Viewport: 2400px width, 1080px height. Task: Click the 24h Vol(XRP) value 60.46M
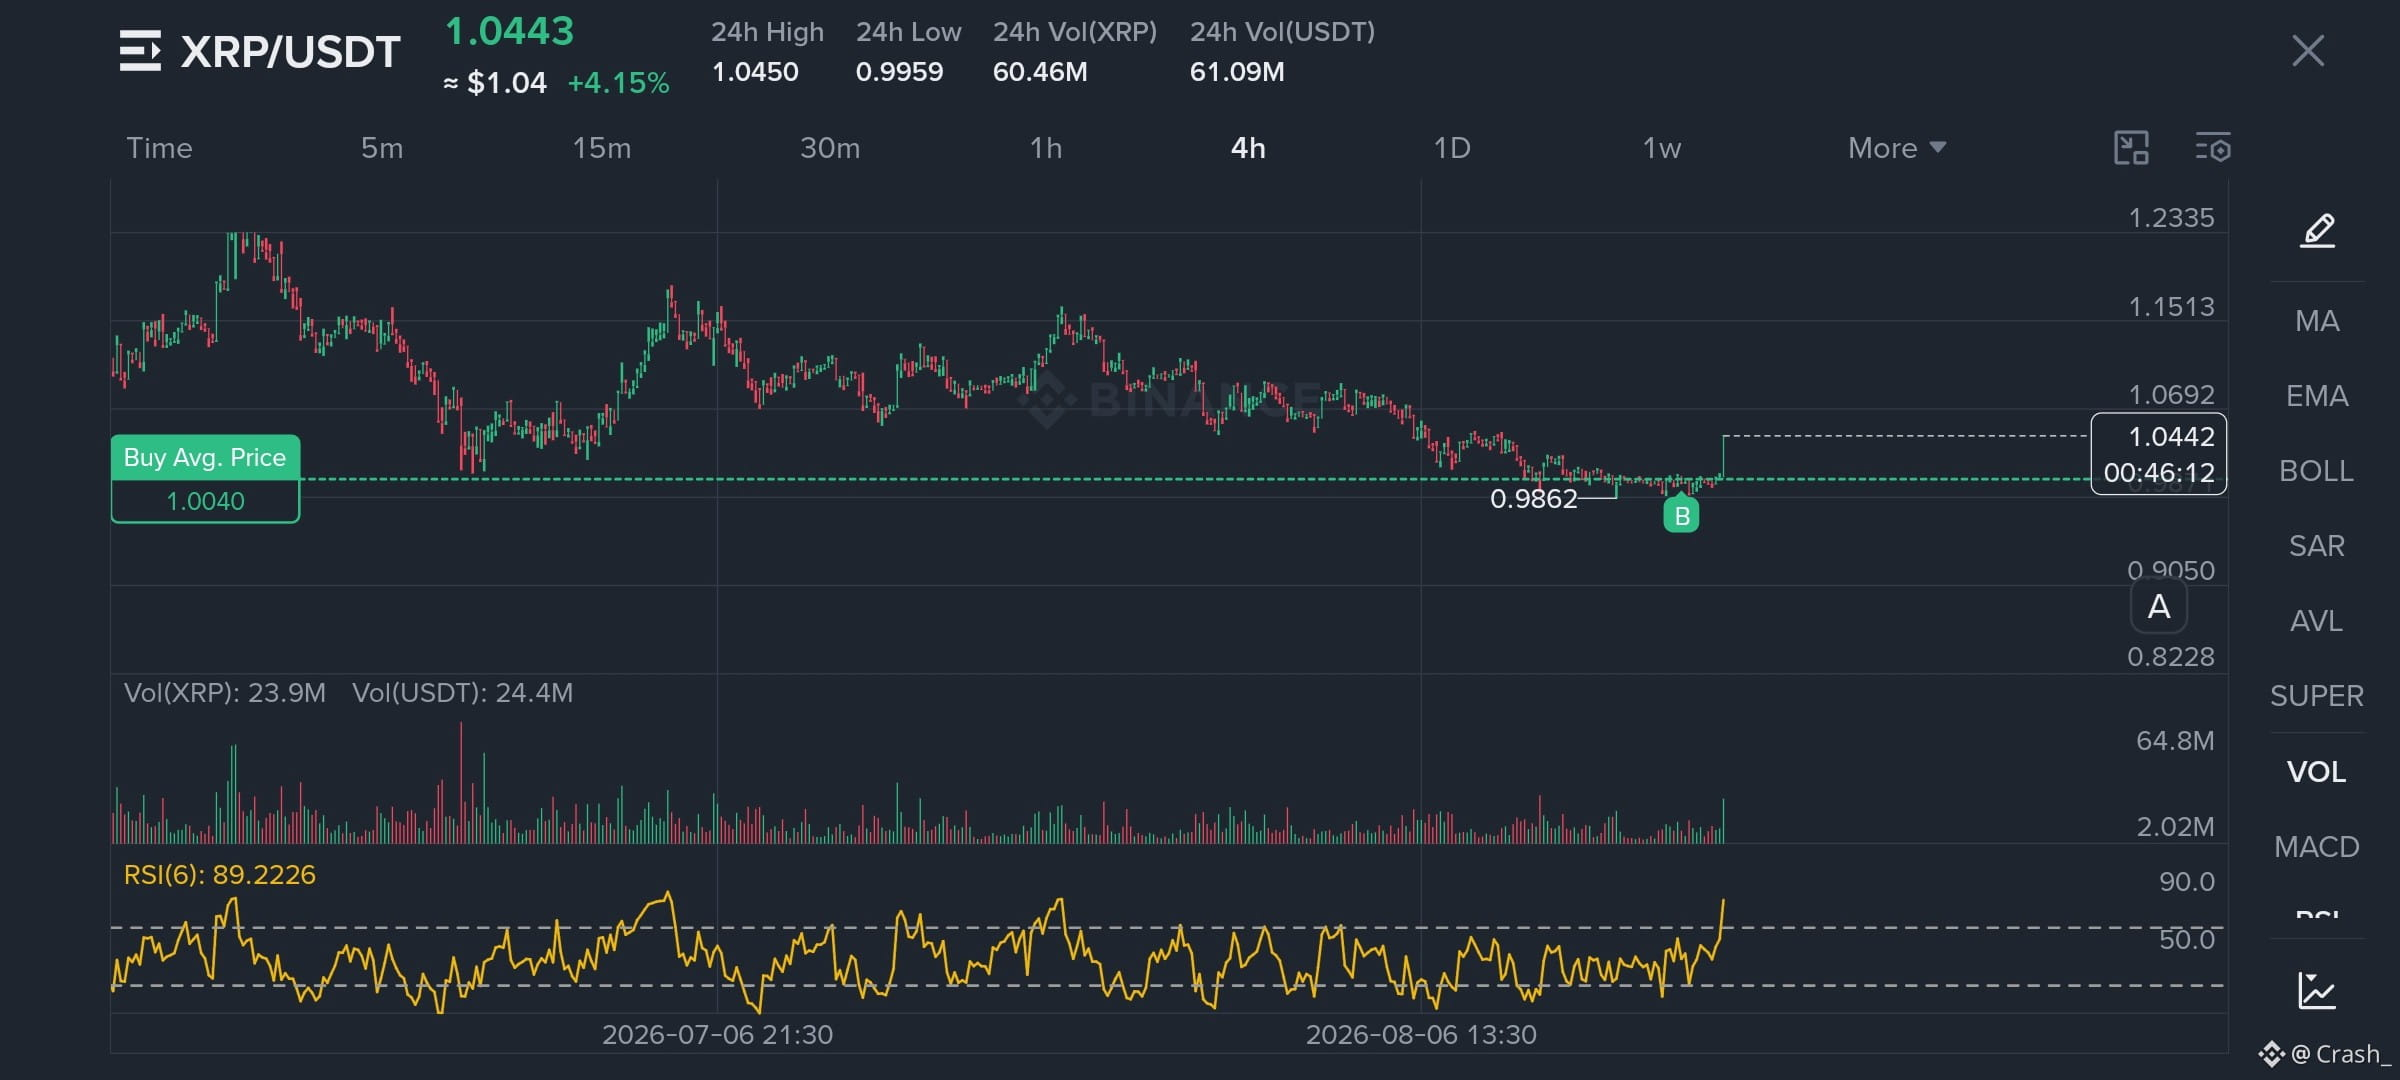coord(1040,72)
